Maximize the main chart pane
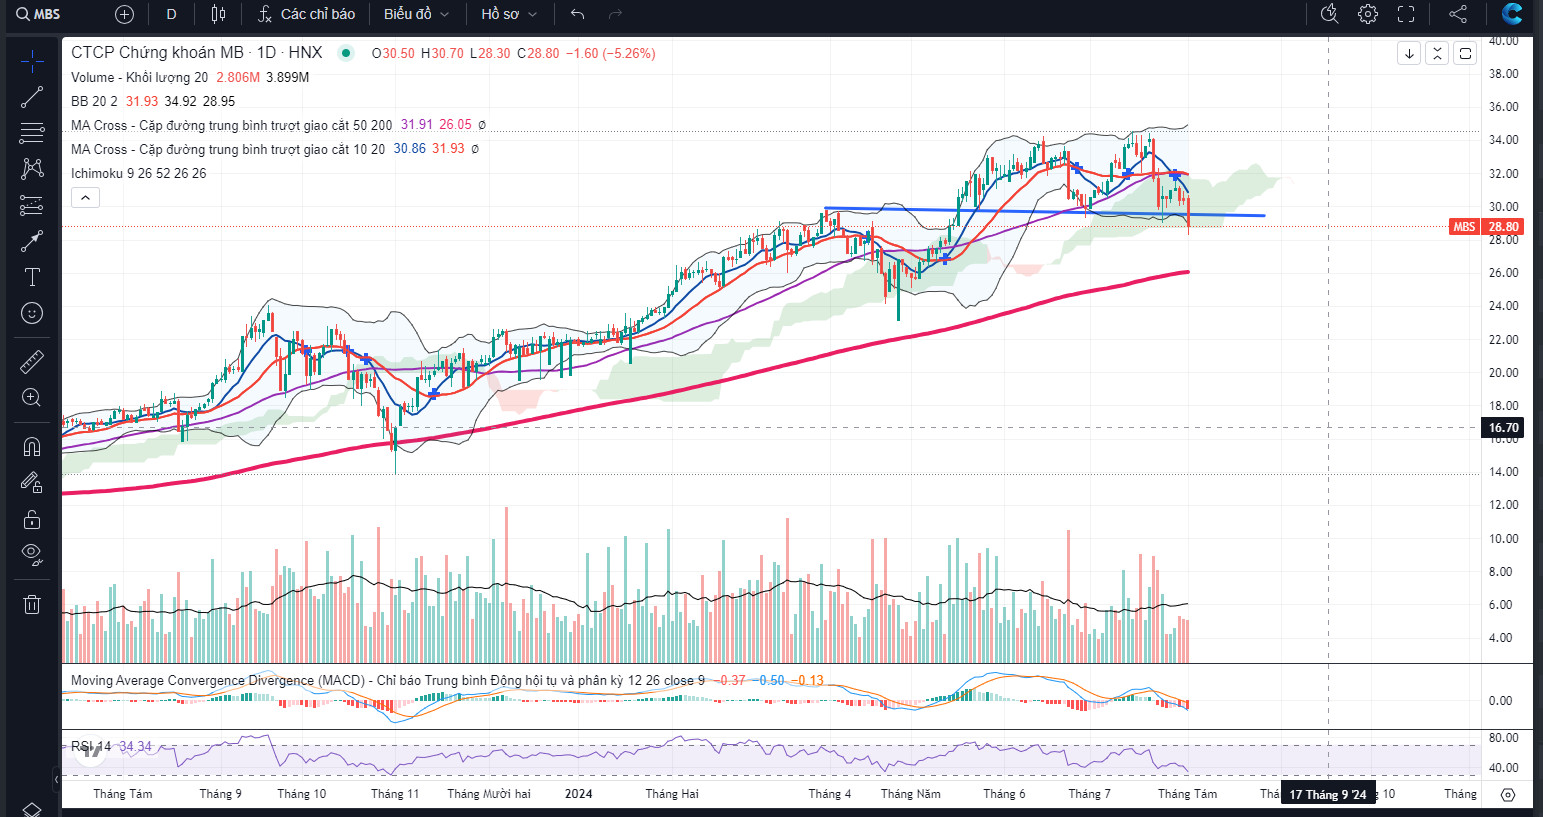 1465,53
